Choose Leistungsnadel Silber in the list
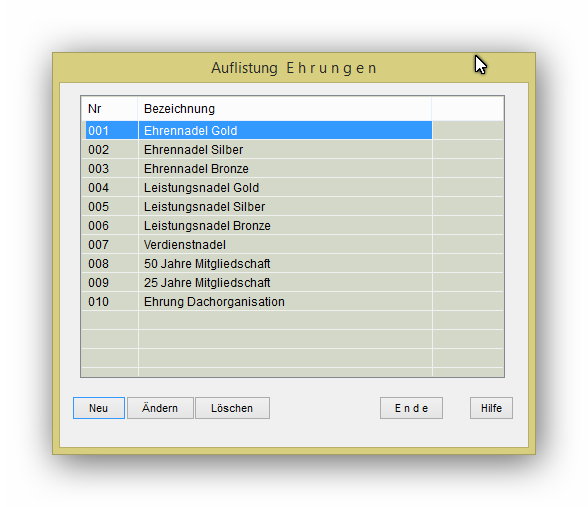 (259, 207)
